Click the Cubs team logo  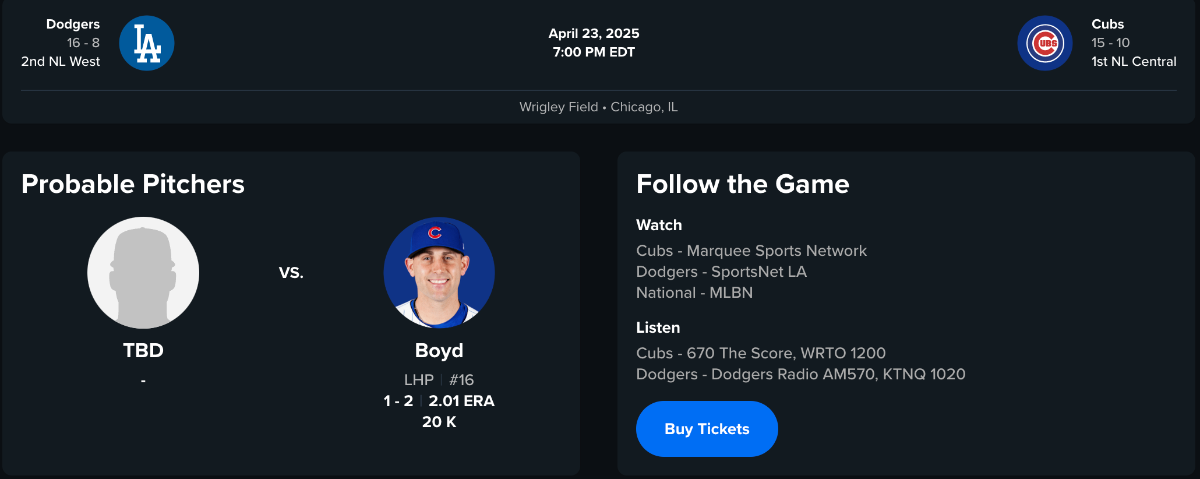[x=1045, y=43]
